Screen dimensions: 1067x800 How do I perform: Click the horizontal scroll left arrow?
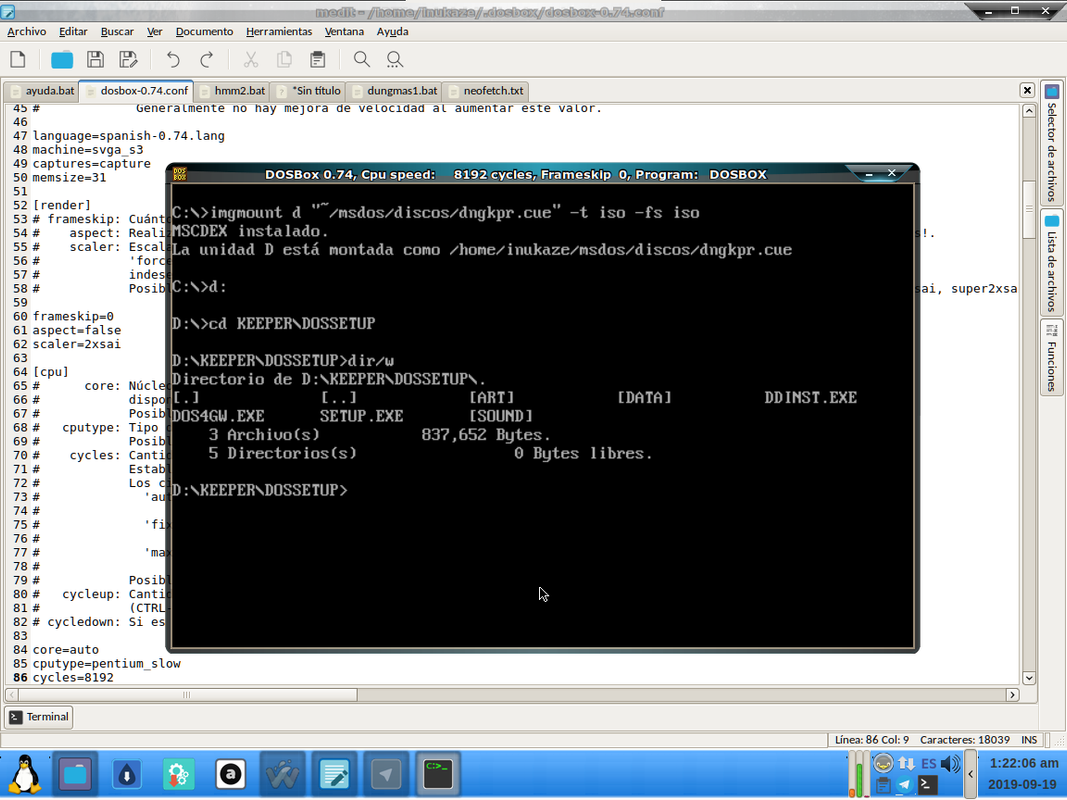click(x=12, y=695)
